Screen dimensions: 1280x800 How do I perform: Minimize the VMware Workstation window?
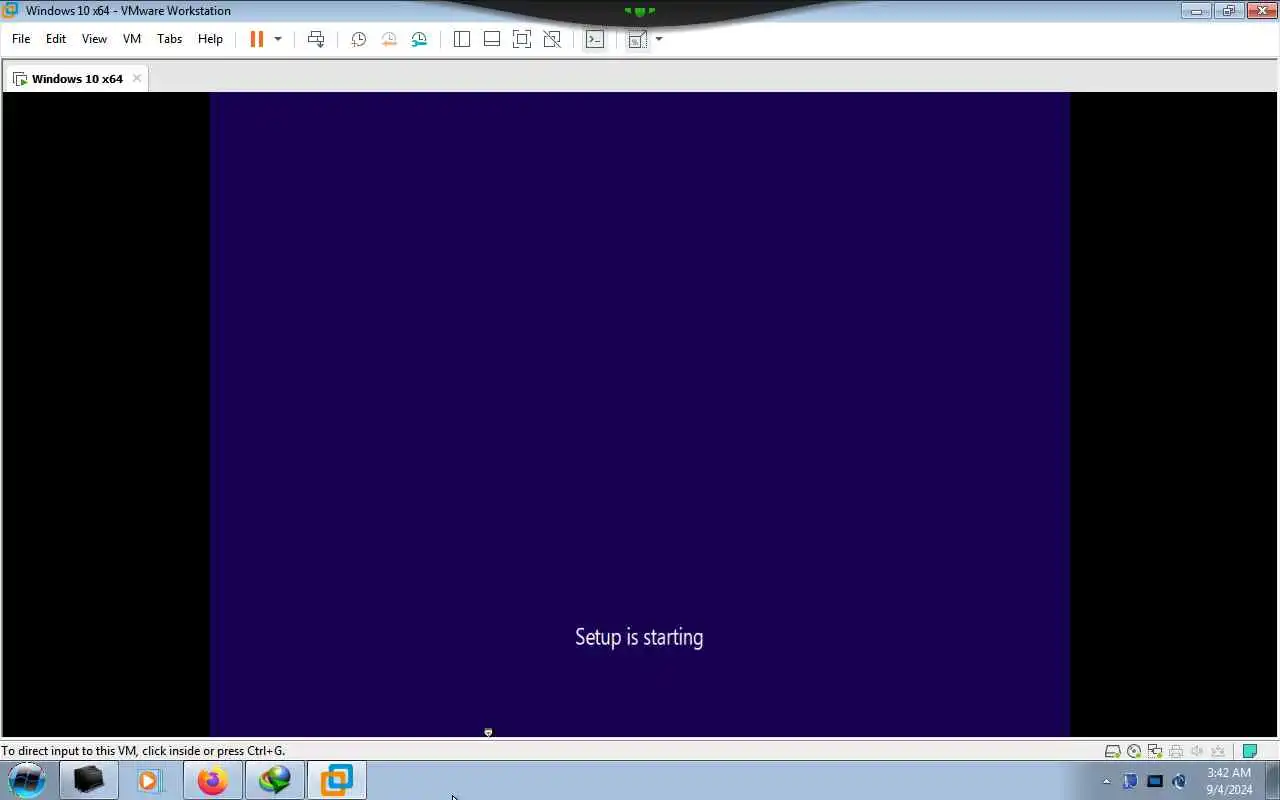coord(1196,11)
